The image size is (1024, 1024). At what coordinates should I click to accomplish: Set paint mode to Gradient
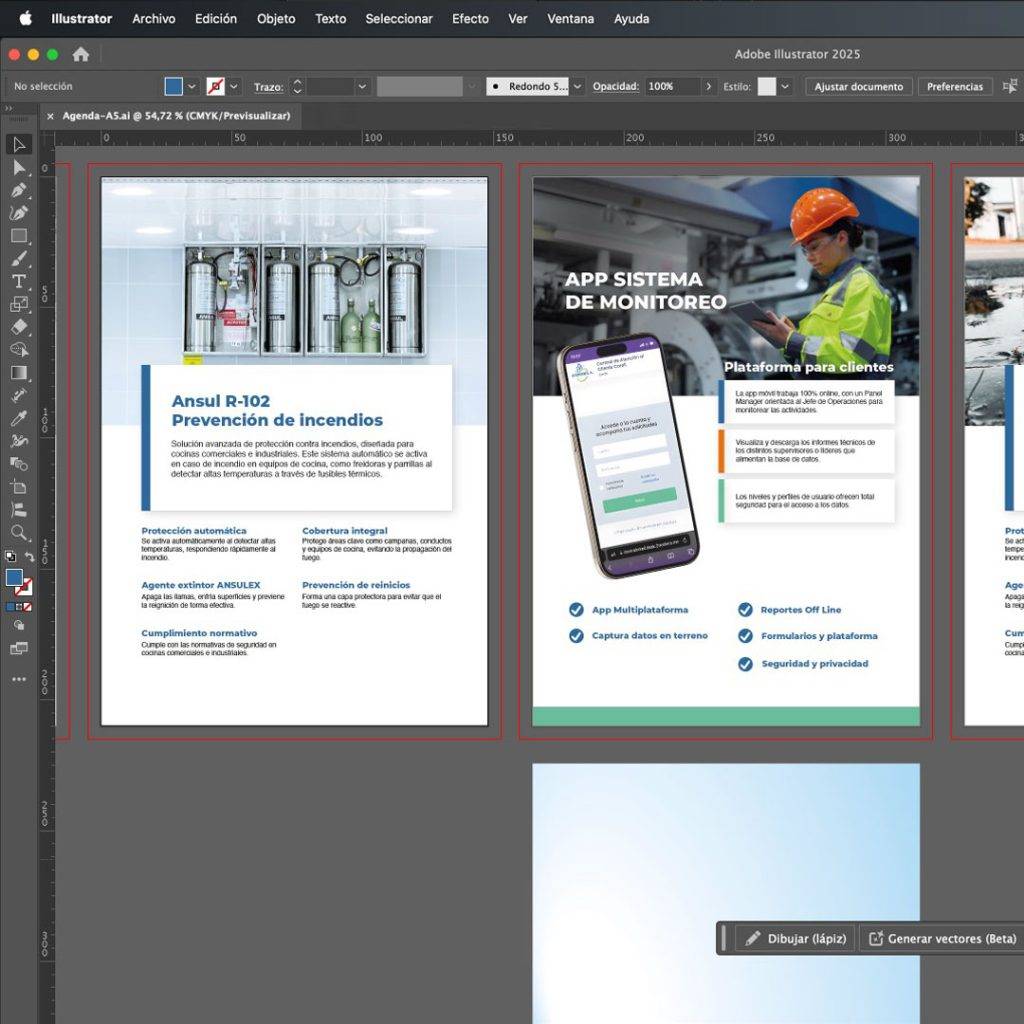click(19, 607)
